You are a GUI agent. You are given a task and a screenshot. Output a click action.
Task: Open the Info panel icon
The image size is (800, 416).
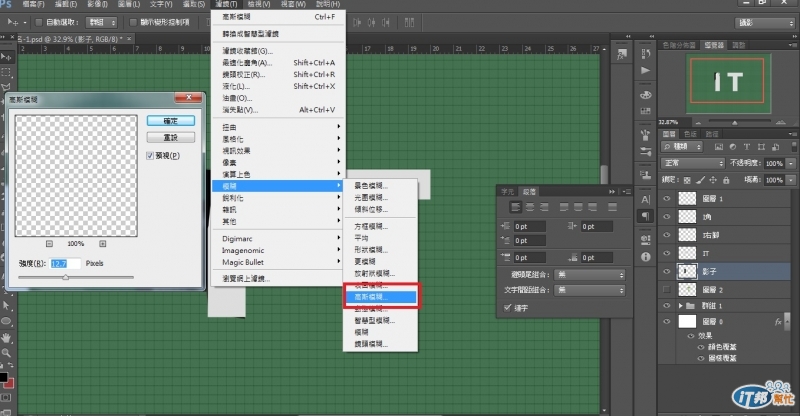645,257
